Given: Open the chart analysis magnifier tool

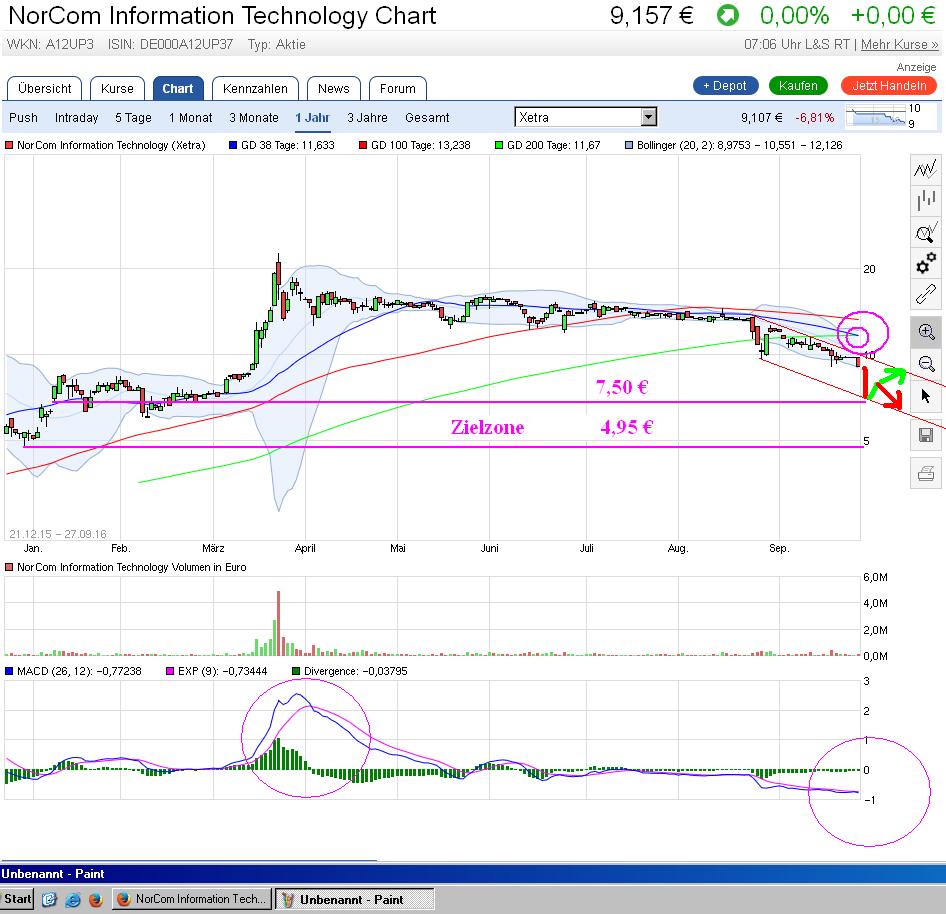Looking at the screenshot, I should [925, 232].
